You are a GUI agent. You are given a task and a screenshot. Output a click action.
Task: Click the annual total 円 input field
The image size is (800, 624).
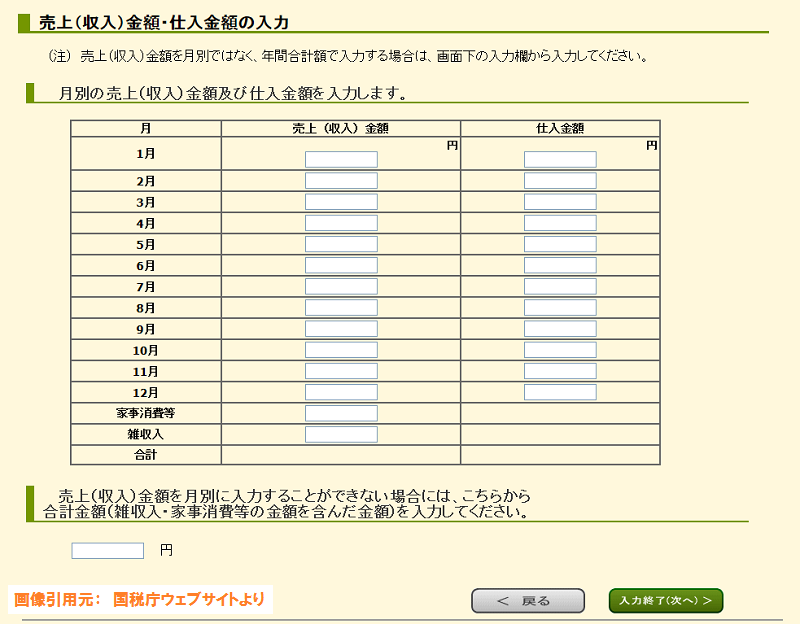click(108, 551)
